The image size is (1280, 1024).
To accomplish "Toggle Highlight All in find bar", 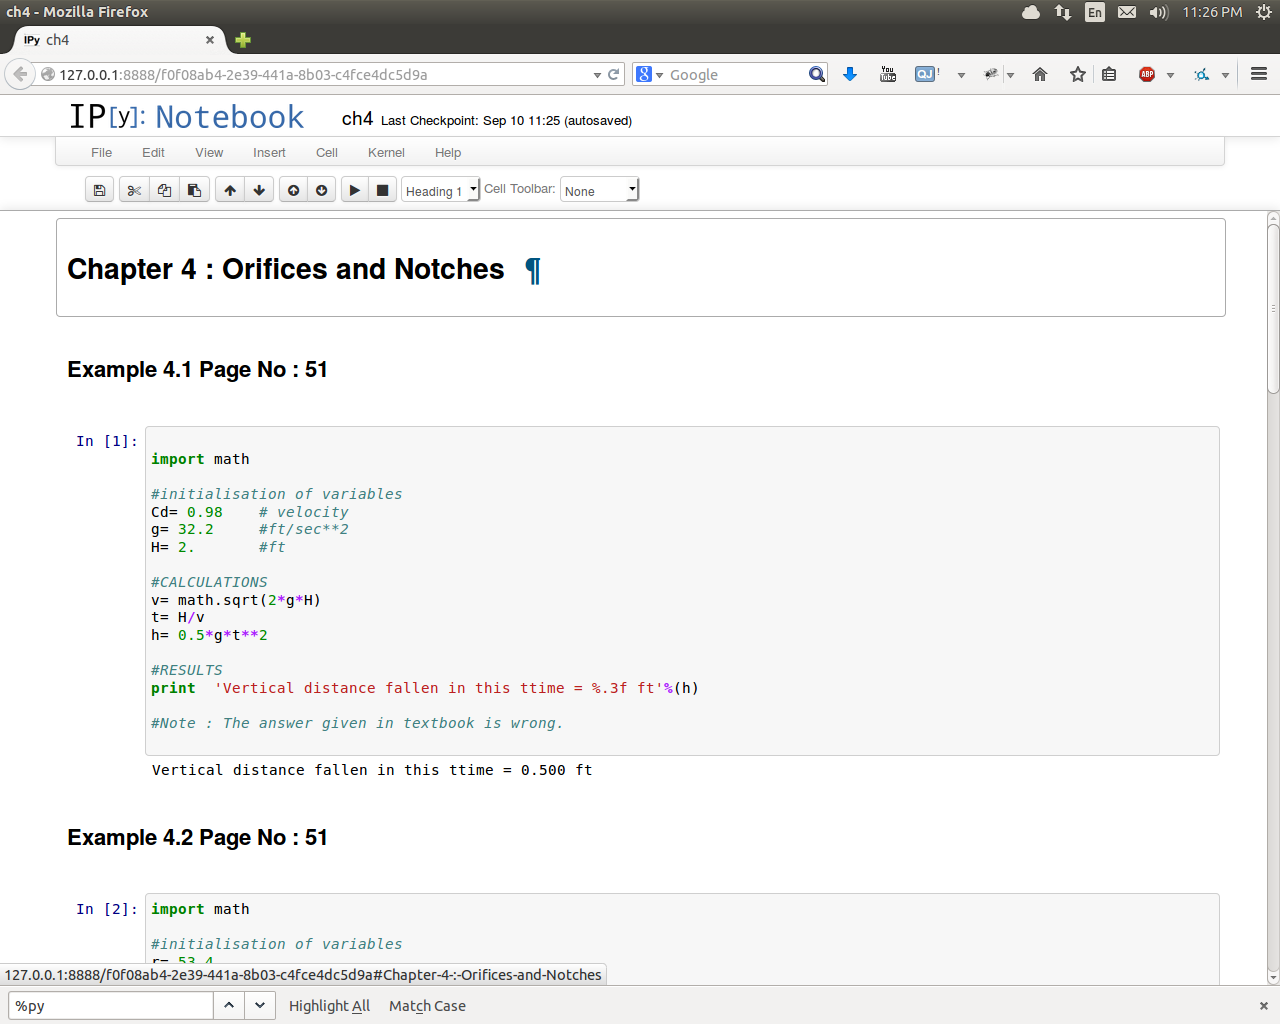I will pos(329,1006).
